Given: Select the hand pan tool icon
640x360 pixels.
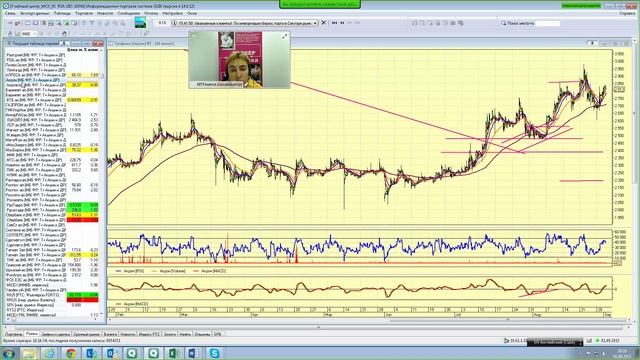Looking at the screenshot, I should coord(64,33).
